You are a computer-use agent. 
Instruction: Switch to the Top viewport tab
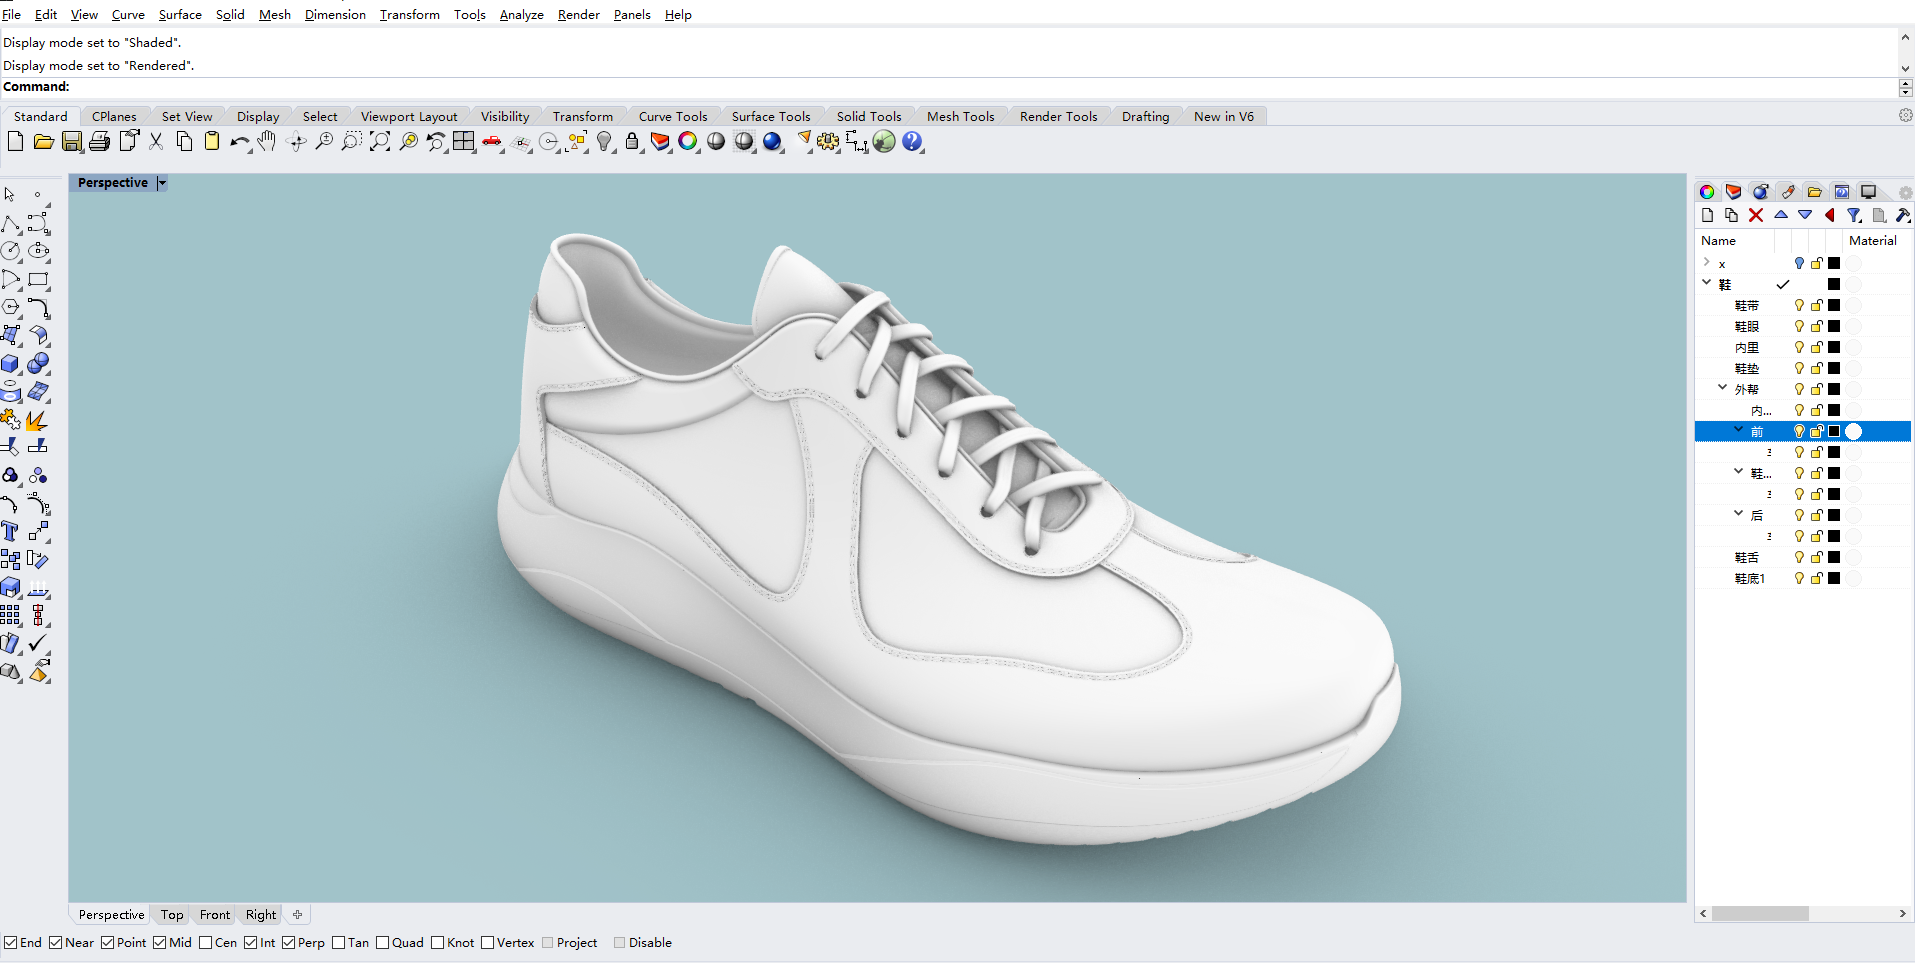point(170,914)
